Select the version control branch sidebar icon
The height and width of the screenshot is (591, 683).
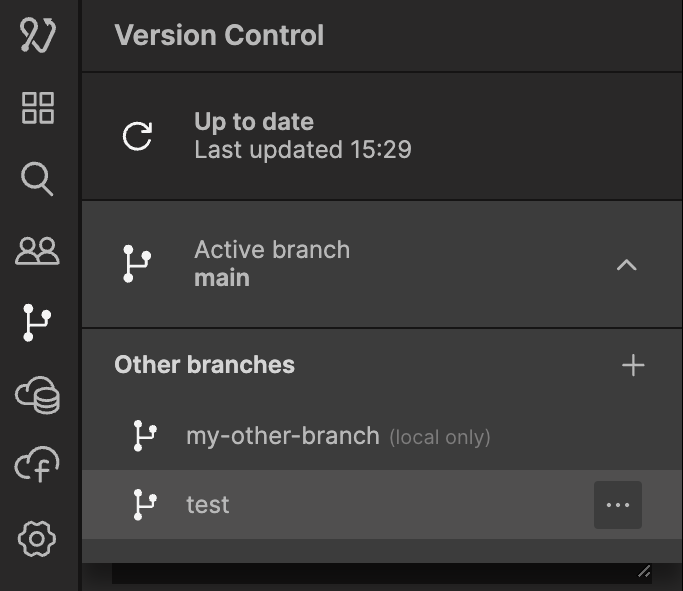[x=37, y=323]
